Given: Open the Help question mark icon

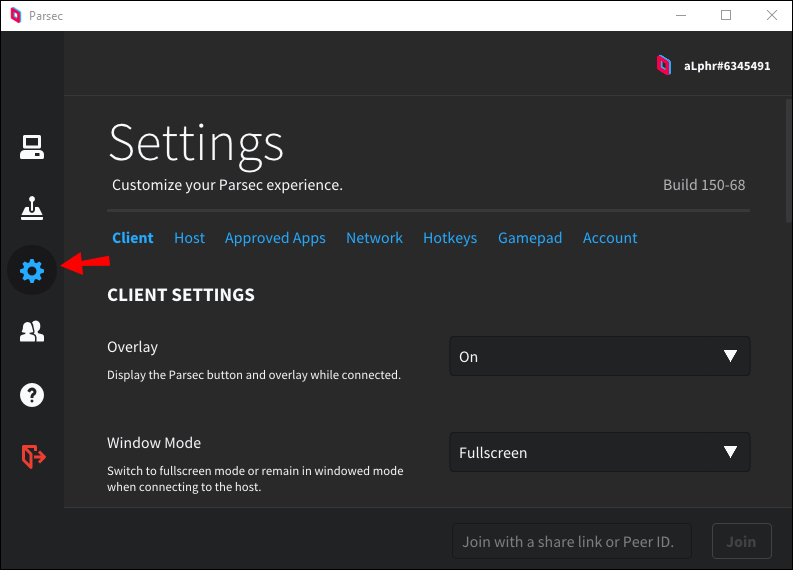Looking at the screenshot, I should tap(32, 395).
